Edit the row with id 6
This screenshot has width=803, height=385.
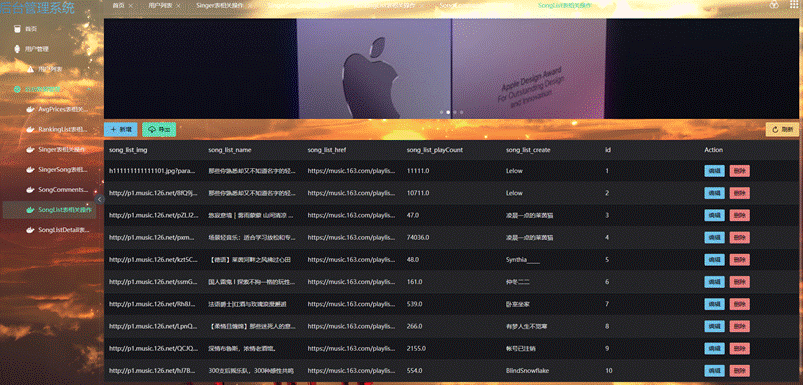(714, 282)
